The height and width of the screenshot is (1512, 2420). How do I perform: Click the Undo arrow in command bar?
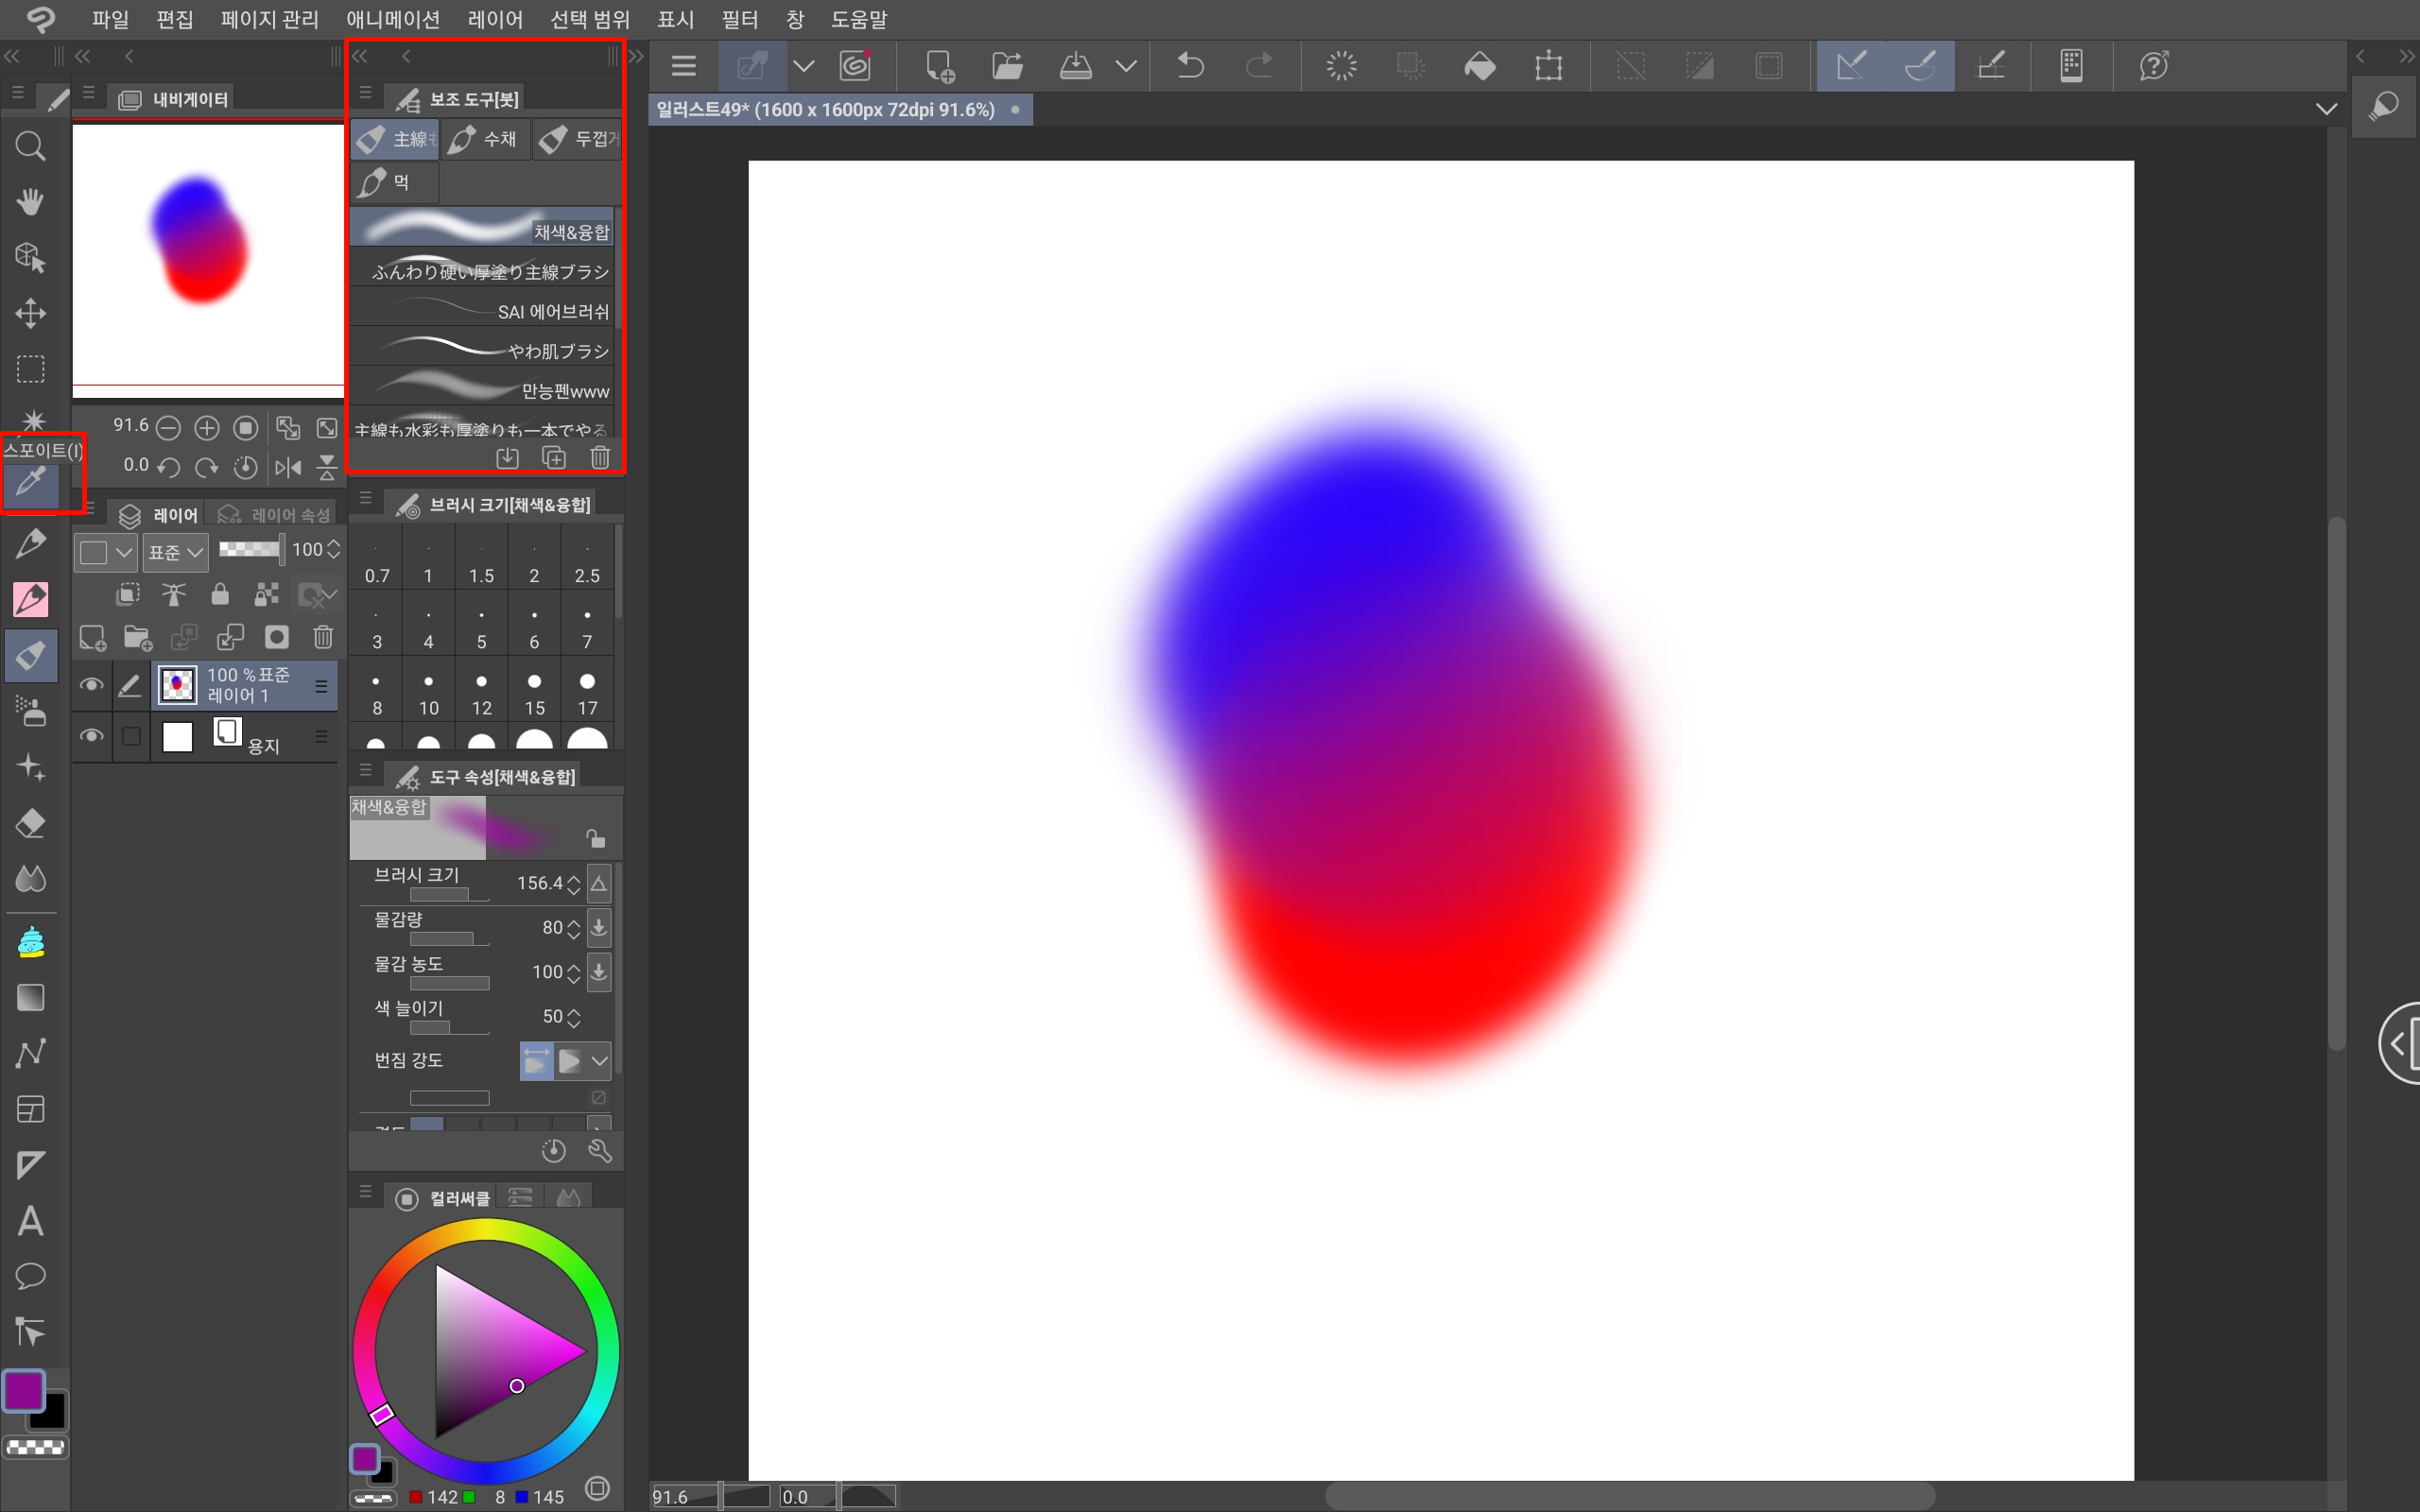(1190, 66)
